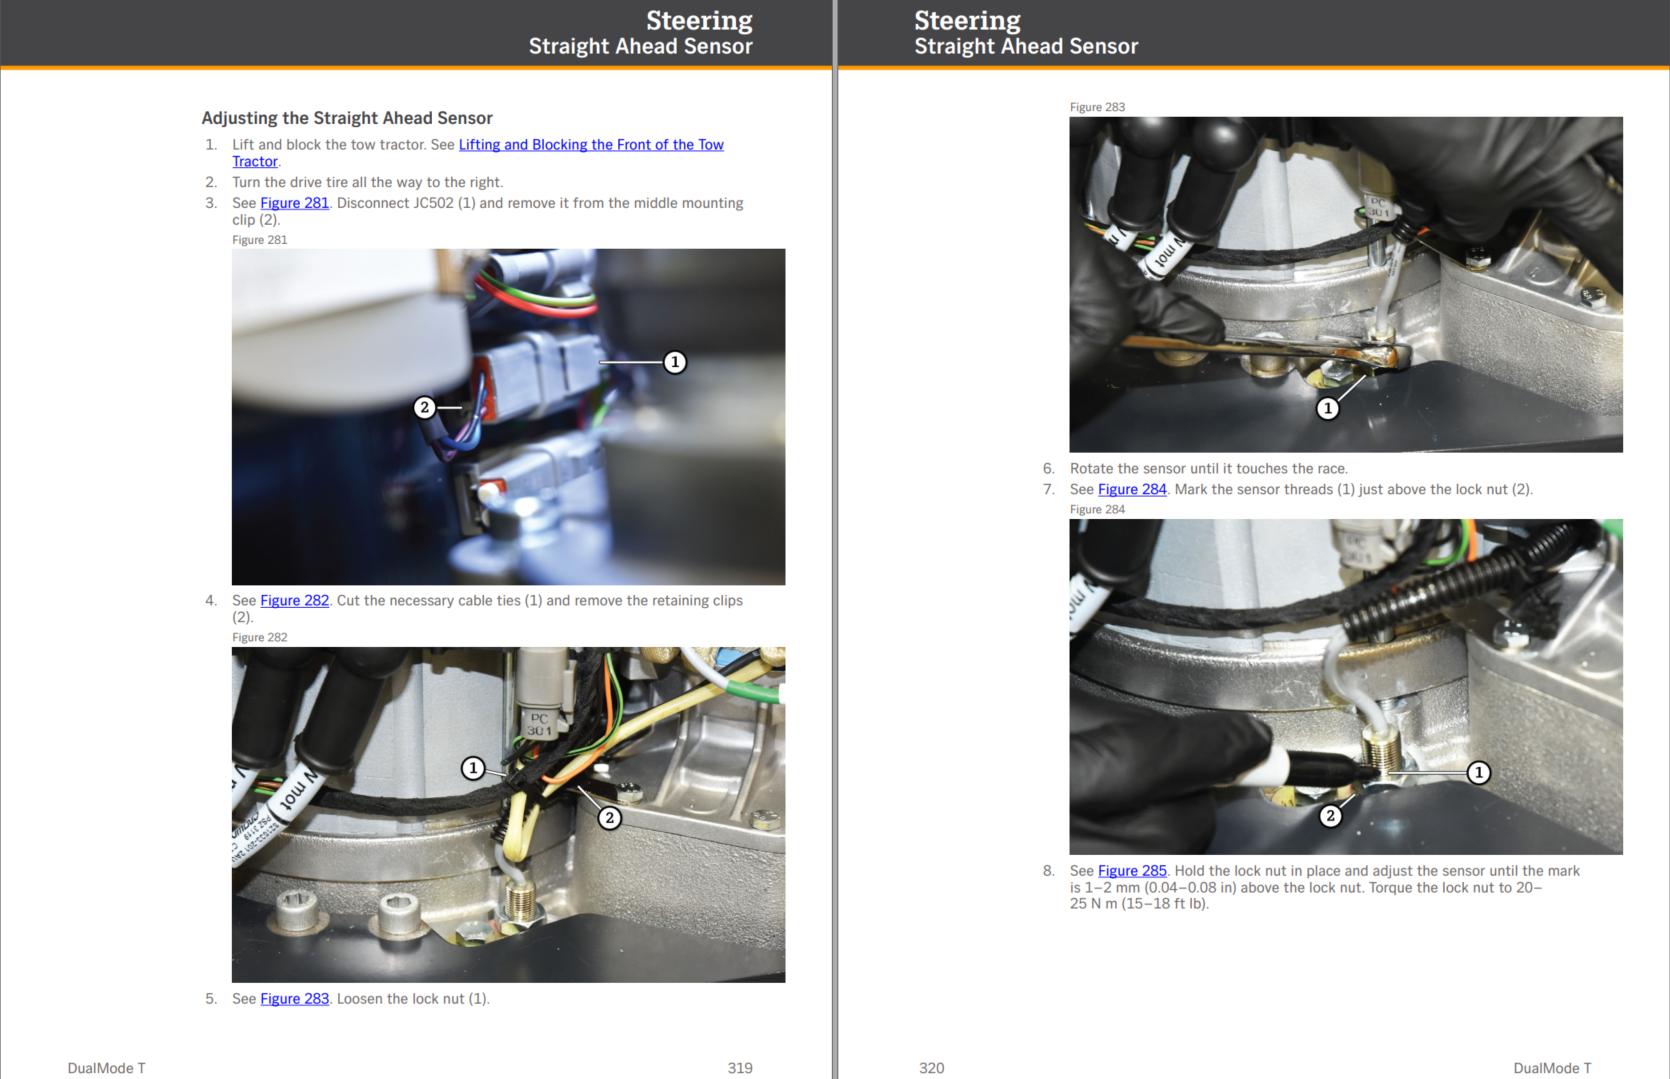This screenshot has width=1670, height=1079.
Task: Follow the Figure 281 link in step 3
Action: click(x=294, y=203)
